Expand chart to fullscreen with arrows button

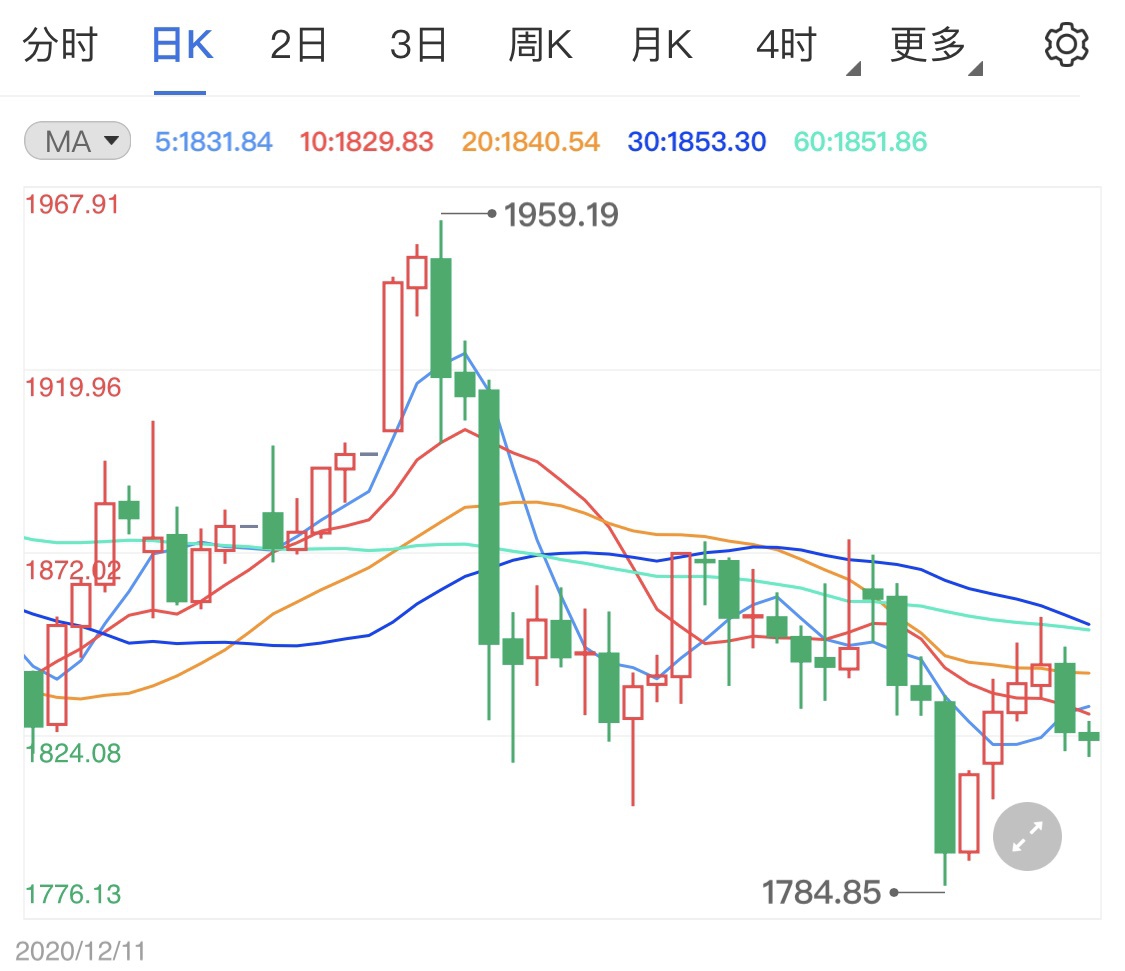coord(1027,836)
